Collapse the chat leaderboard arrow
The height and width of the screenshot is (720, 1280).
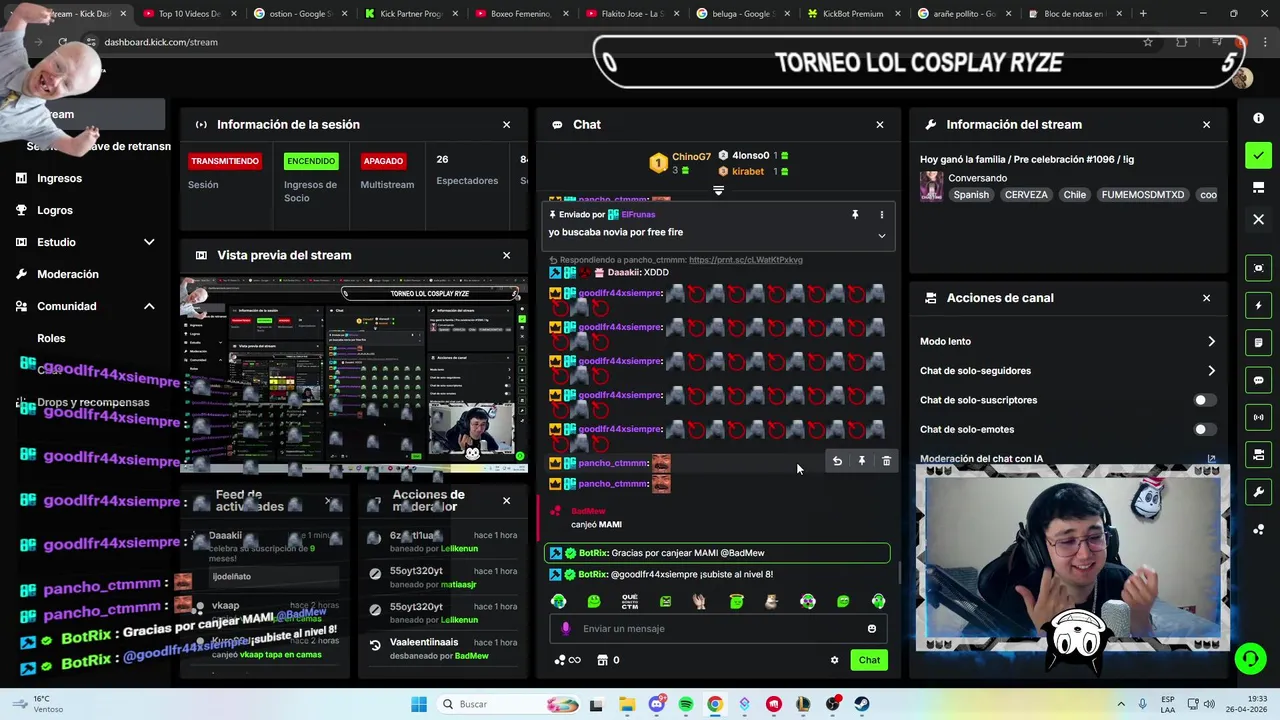[x=718, y=189]
